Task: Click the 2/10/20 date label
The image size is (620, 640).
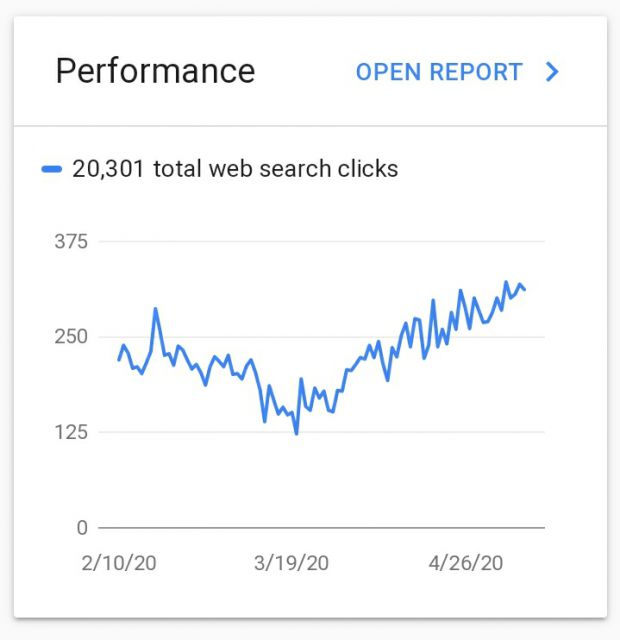Action: point(119,563)
